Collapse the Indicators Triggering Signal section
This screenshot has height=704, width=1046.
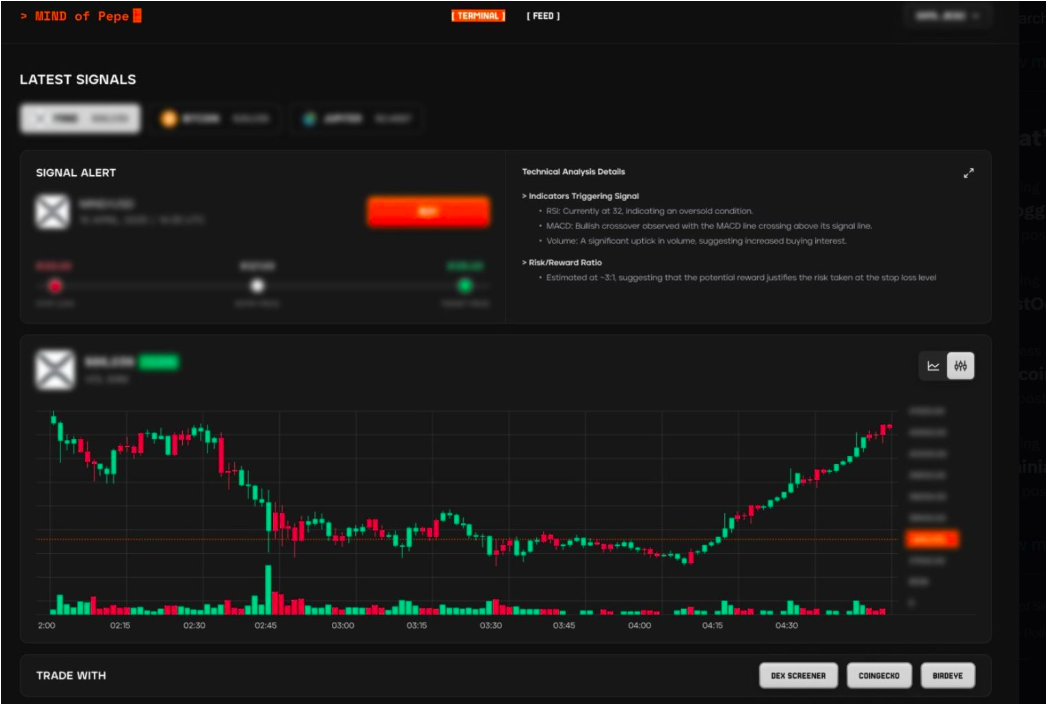[580, 196]
